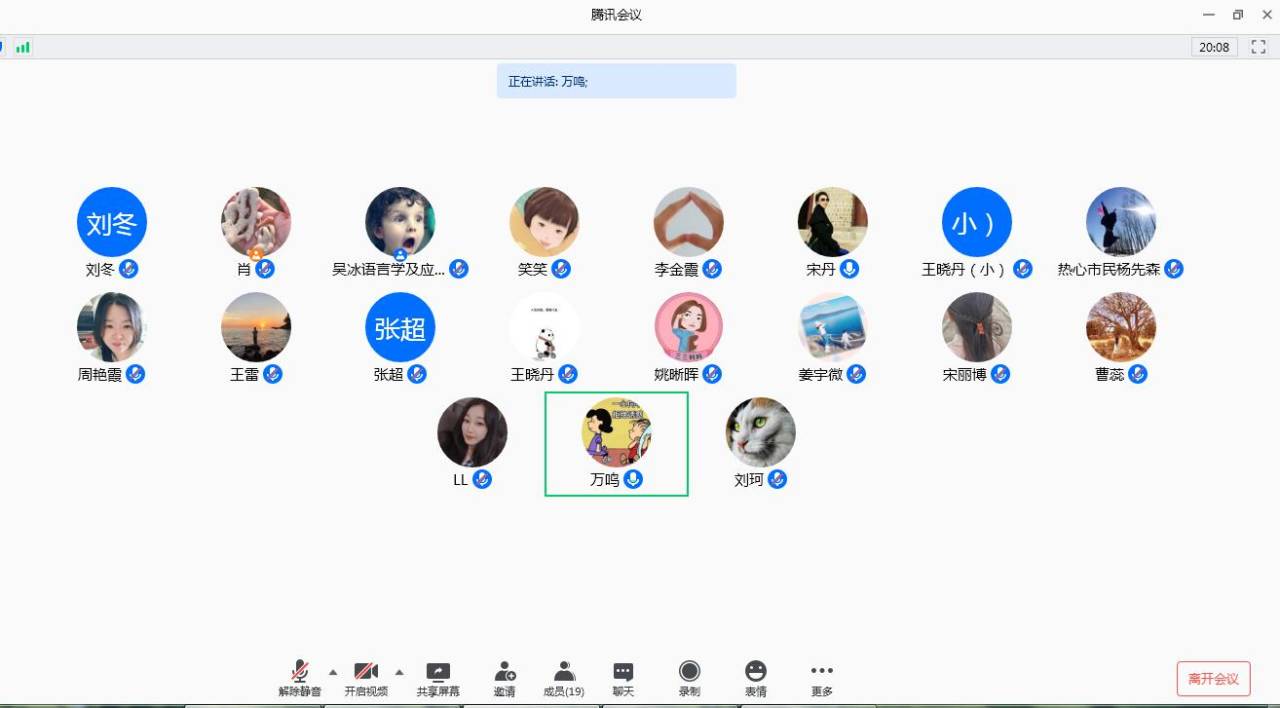This screenshot has width=1280, height=708.
Task: Expand video options arrow beside camera
Action: (x=399, y=671)
